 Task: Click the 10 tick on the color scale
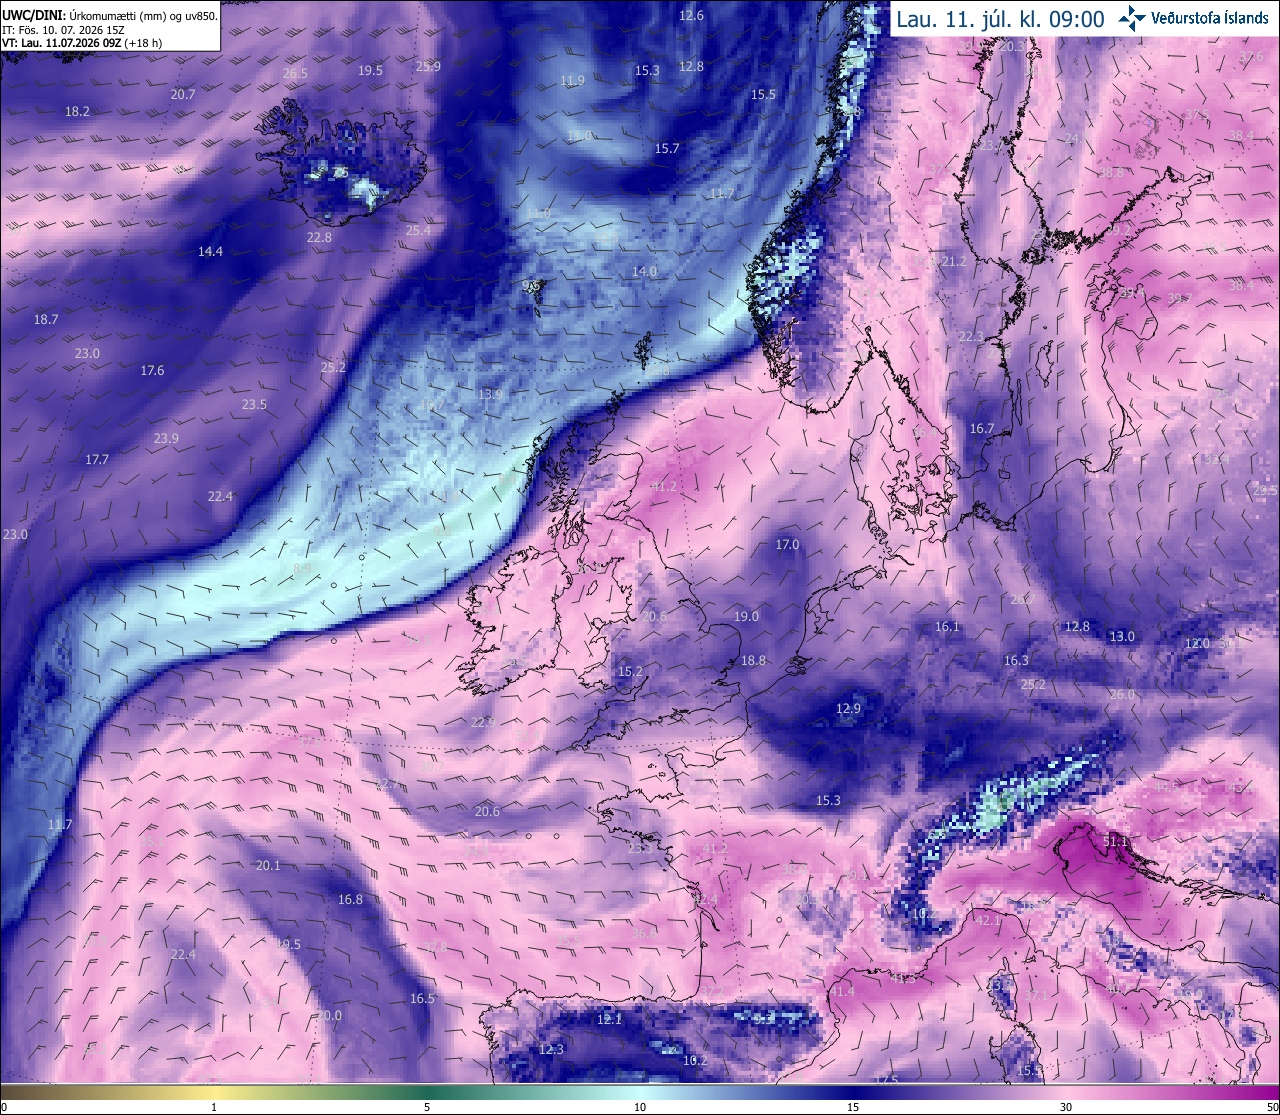640,1107
